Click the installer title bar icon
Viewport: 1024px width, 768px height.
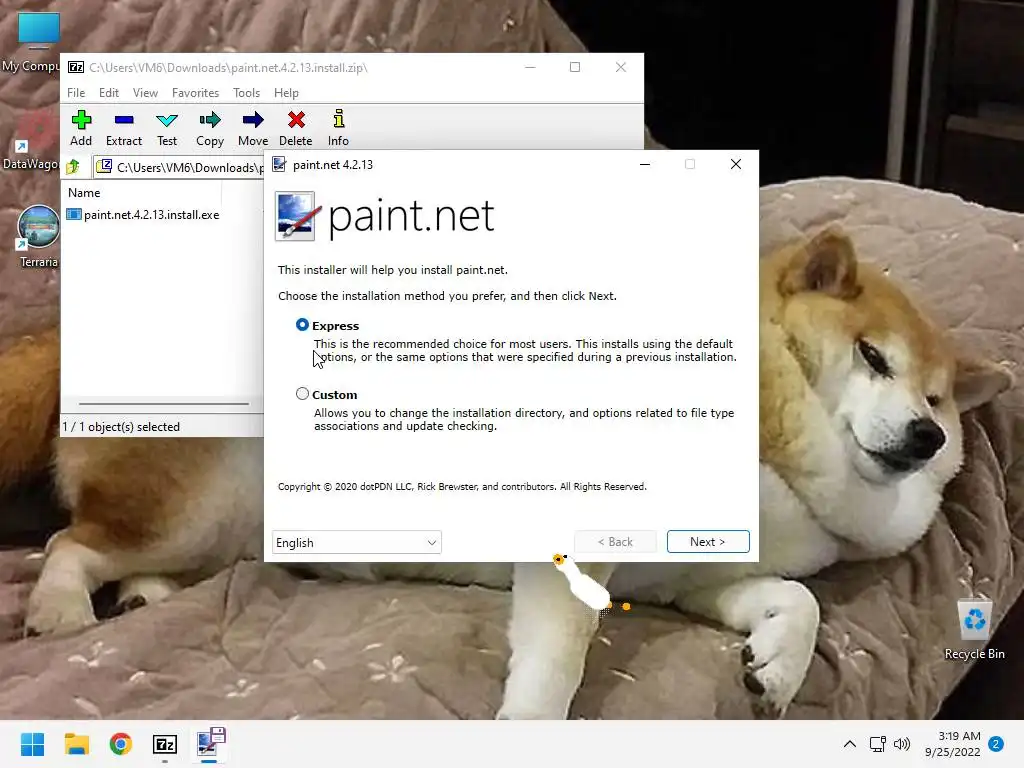pyautogui.click(x=279, y=165)
